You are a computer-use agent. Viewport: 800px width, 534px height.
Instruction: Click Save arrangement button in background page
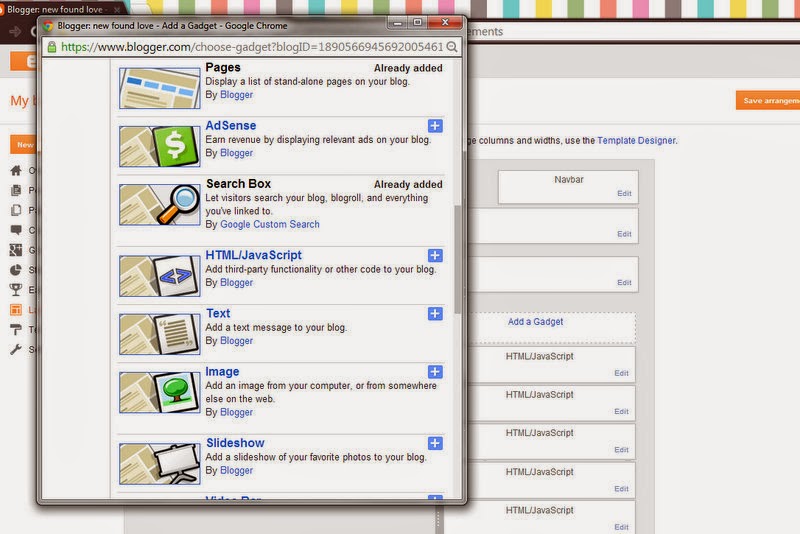coord(768,100)
